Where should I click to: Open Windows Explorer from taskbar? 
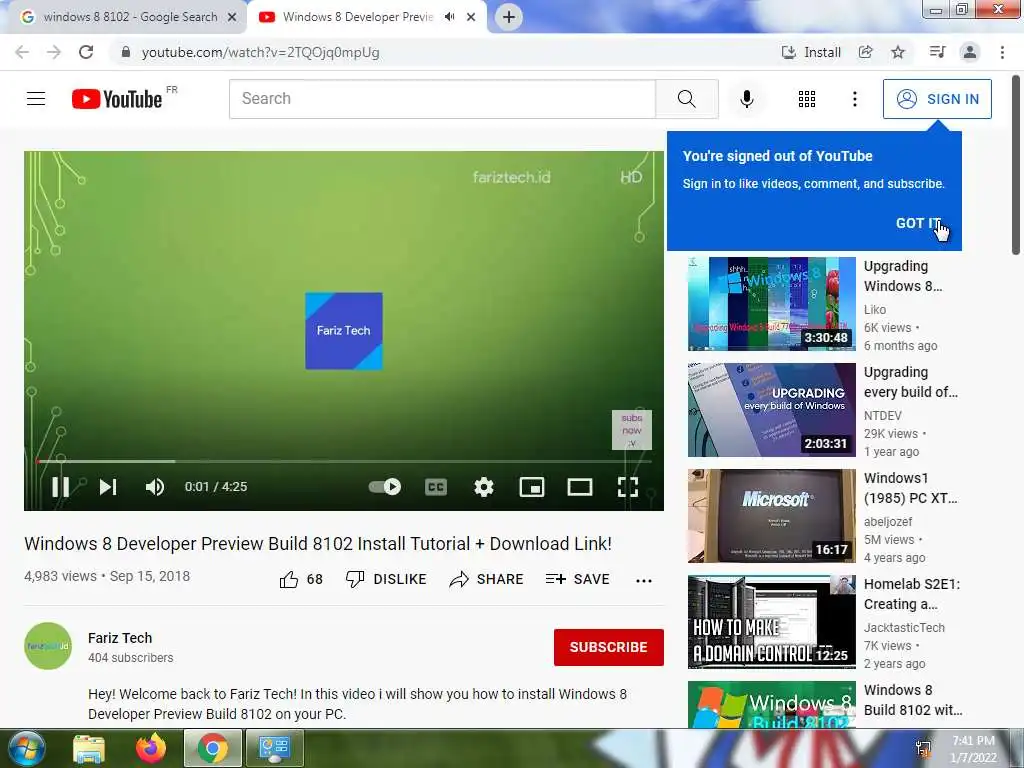pyautogui.click(x=89, y=748)
